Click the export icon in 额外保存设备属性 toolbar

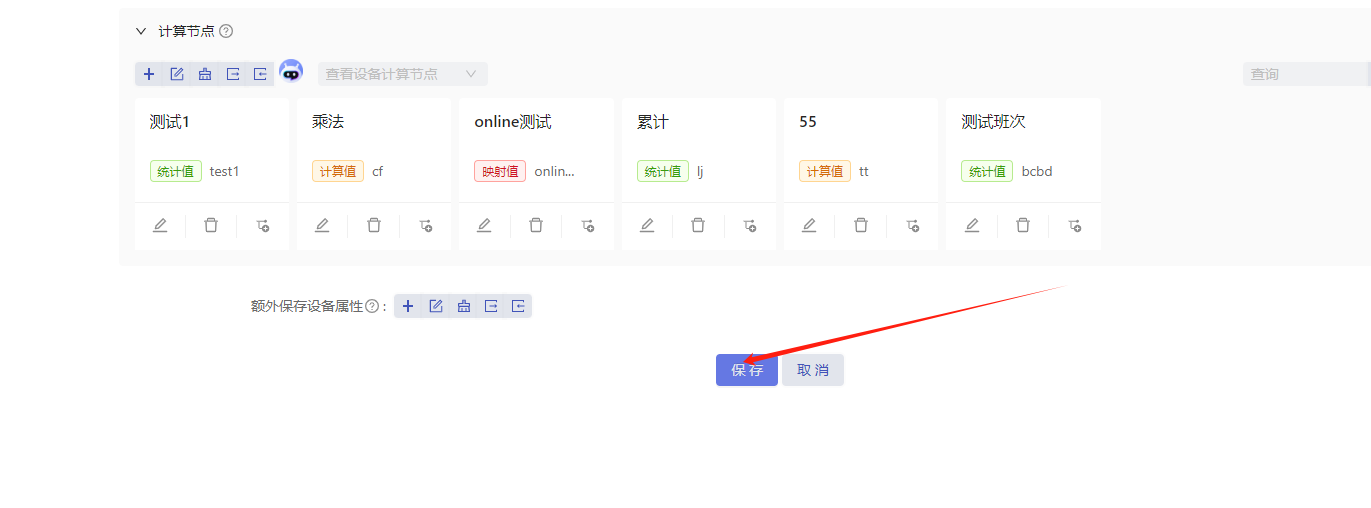click(x=491, y=306)
